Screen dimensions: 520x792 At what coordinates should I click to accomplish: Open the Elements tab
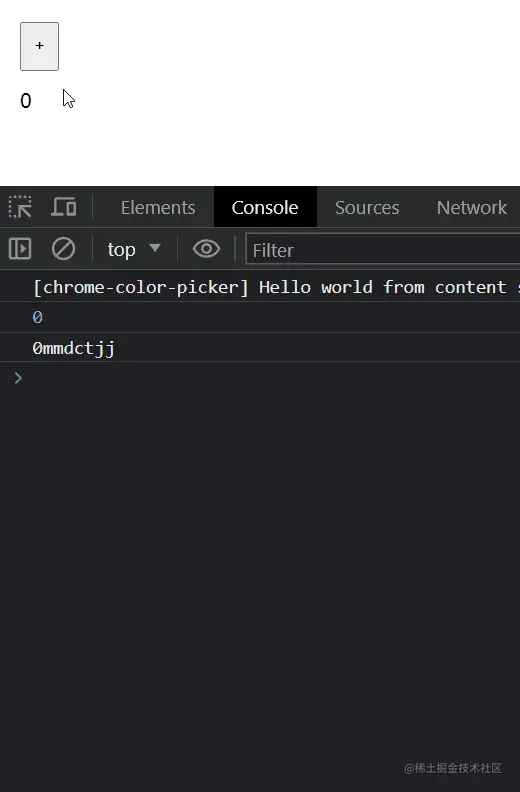coord(158,207)
